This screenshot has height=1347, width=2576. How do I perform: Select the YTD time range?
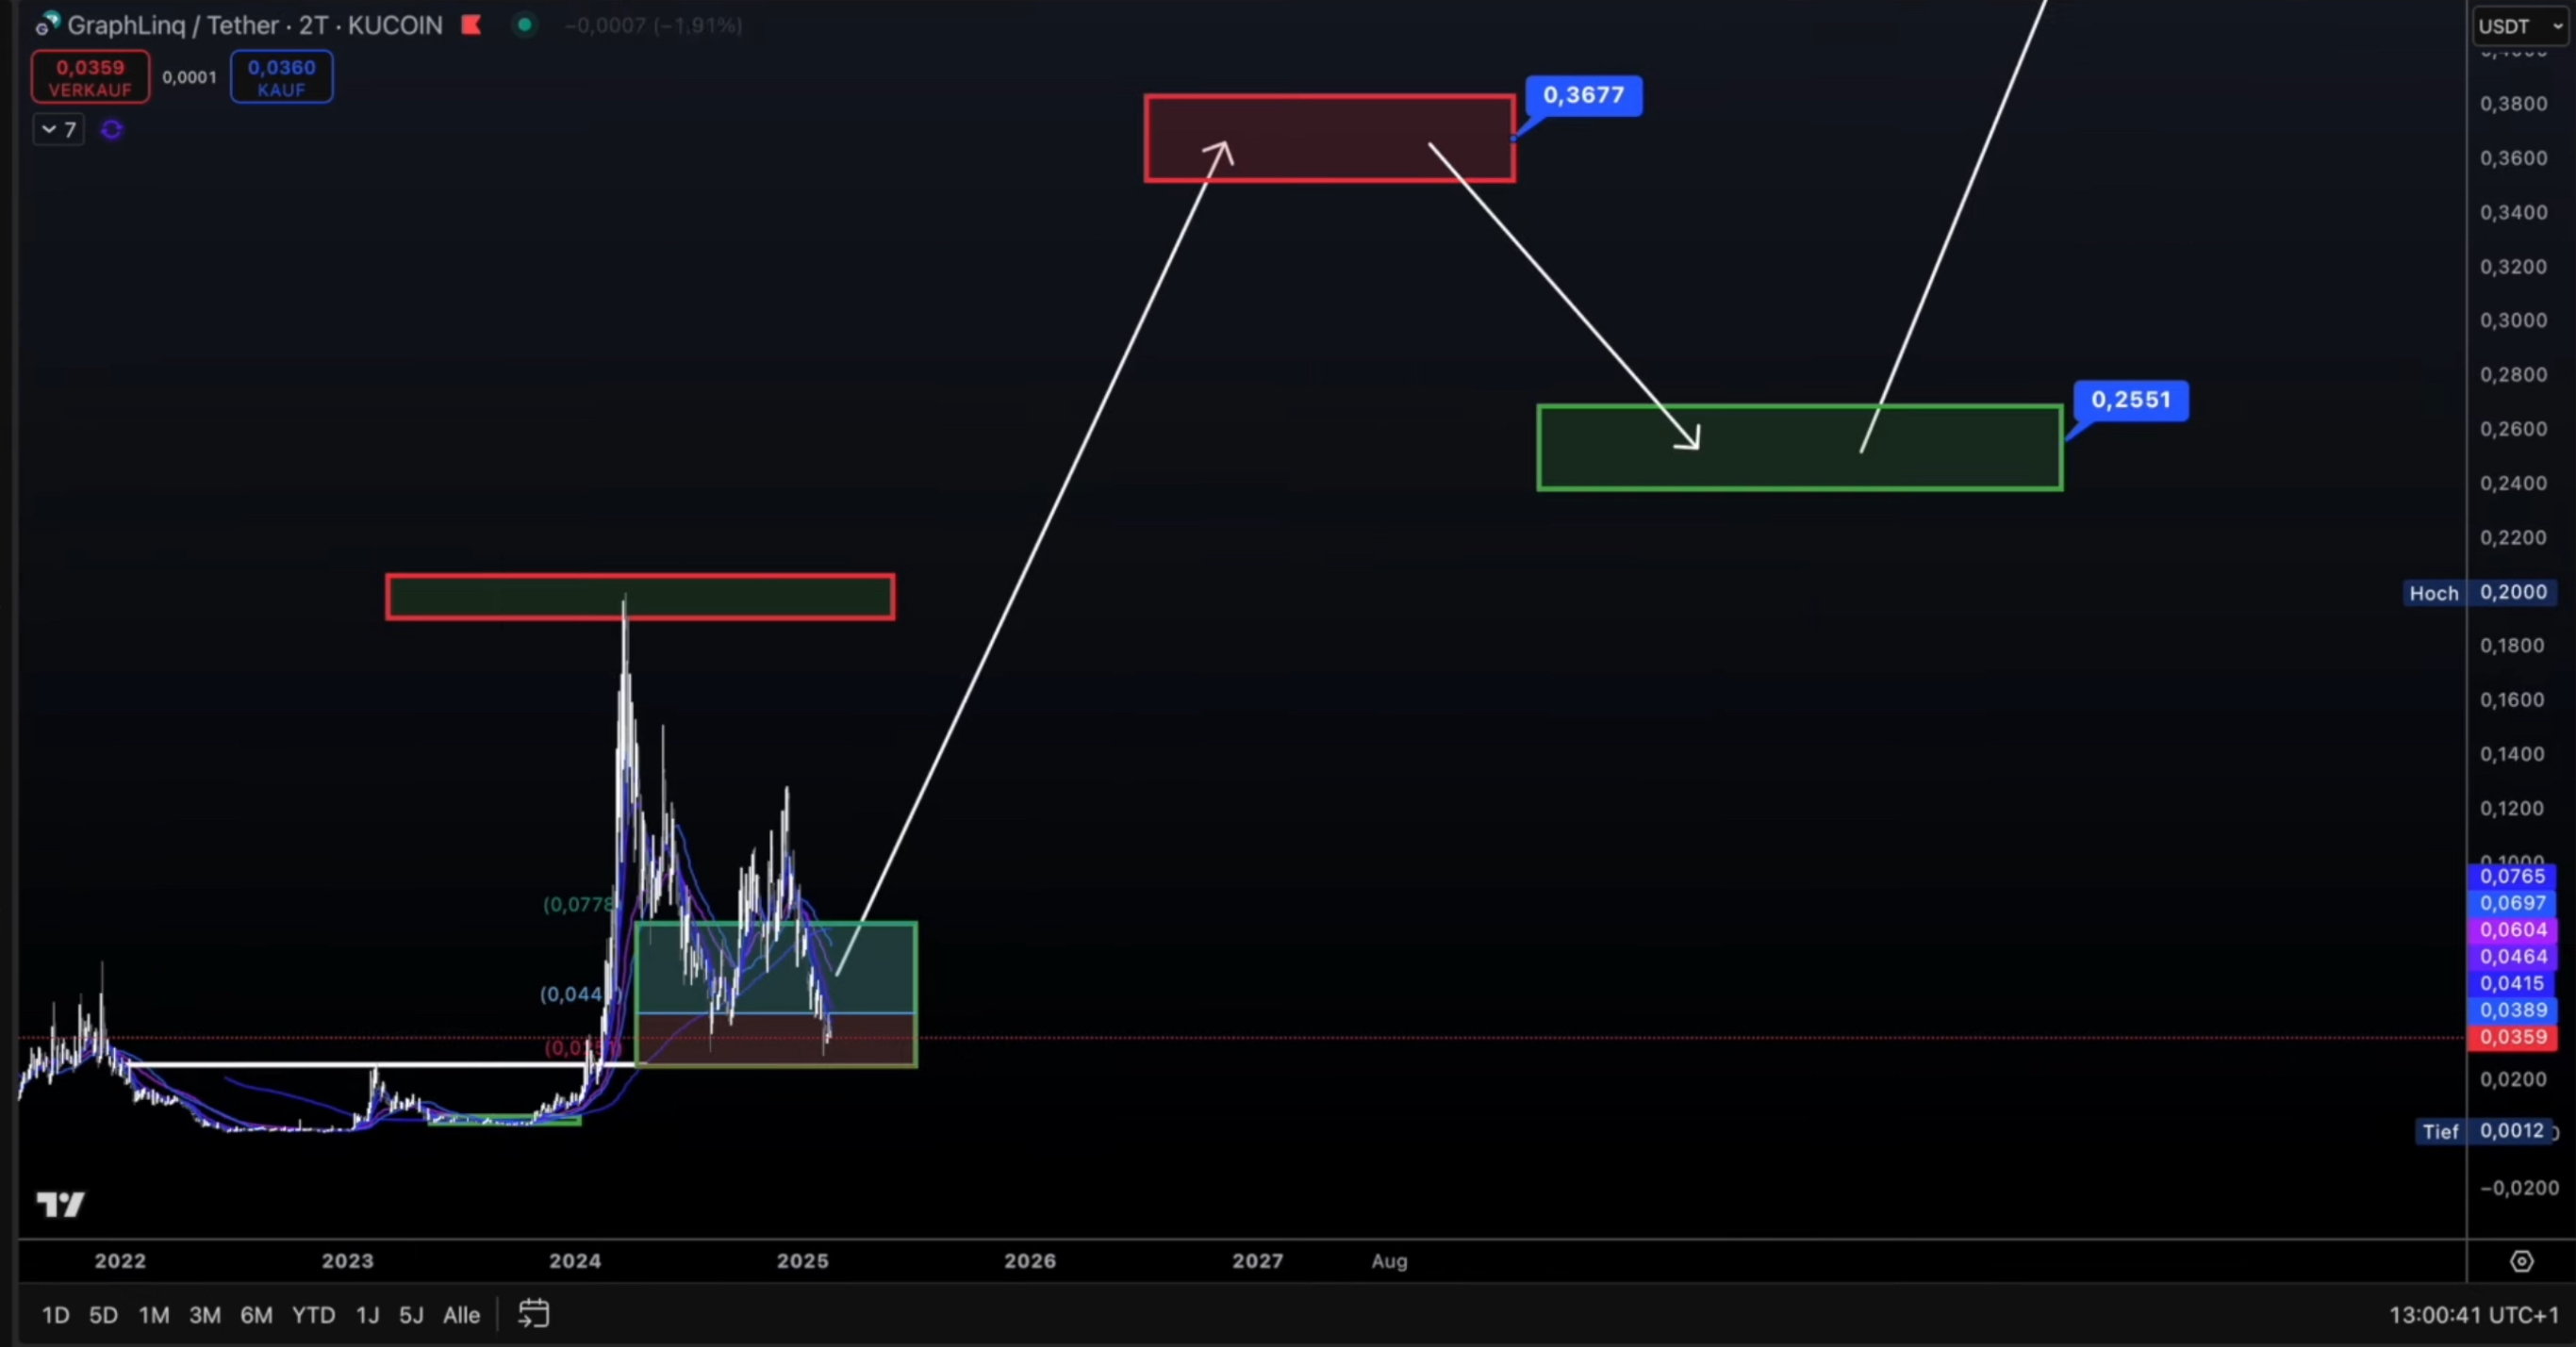[x=313, y=1315]
